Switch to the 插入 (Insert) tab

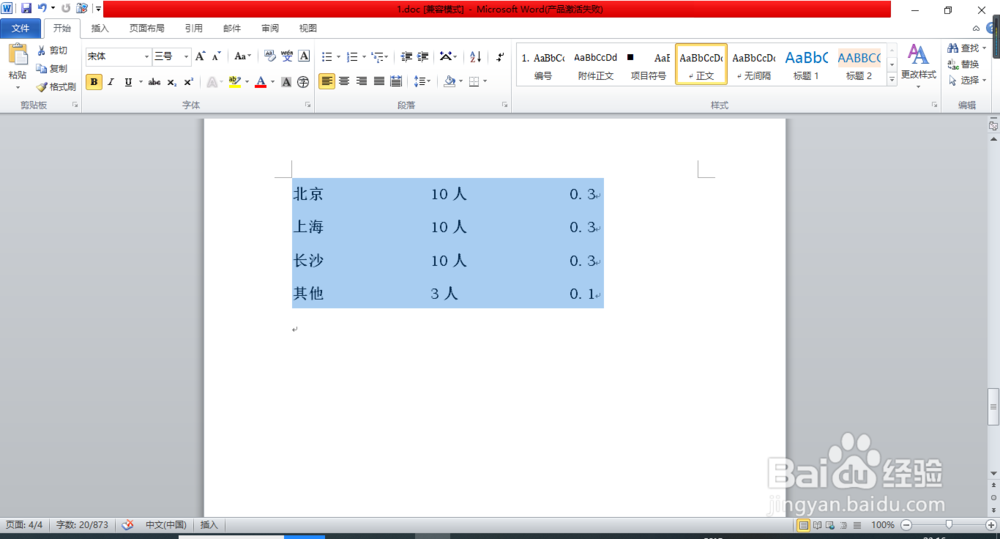(x=100, y=28)
